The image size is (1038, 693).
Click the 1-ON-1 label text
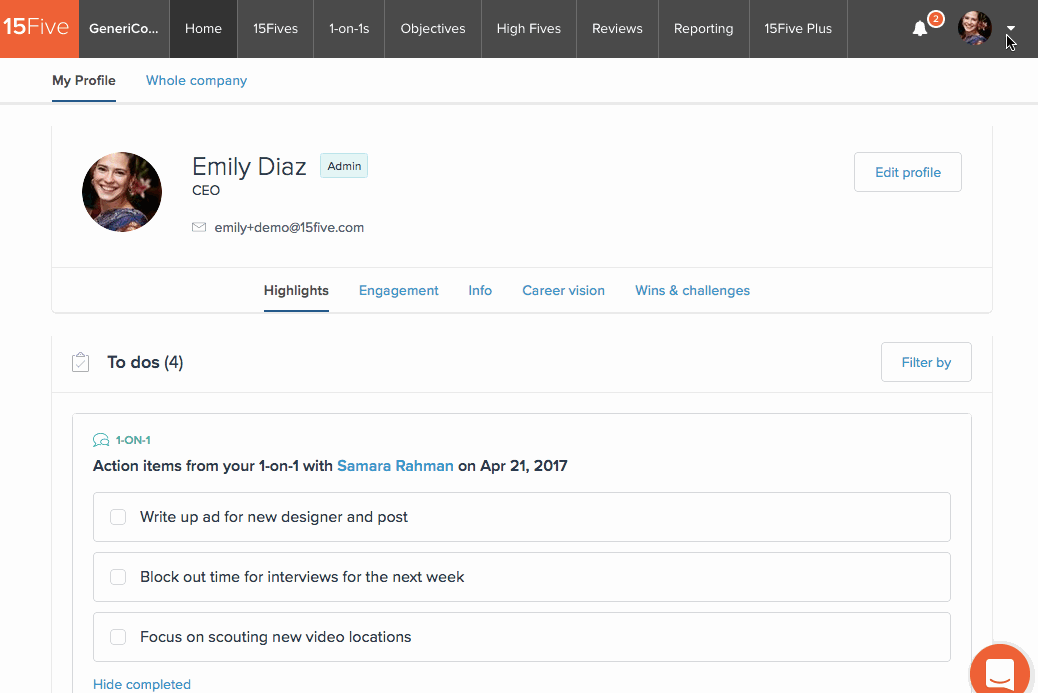[133, 440]
